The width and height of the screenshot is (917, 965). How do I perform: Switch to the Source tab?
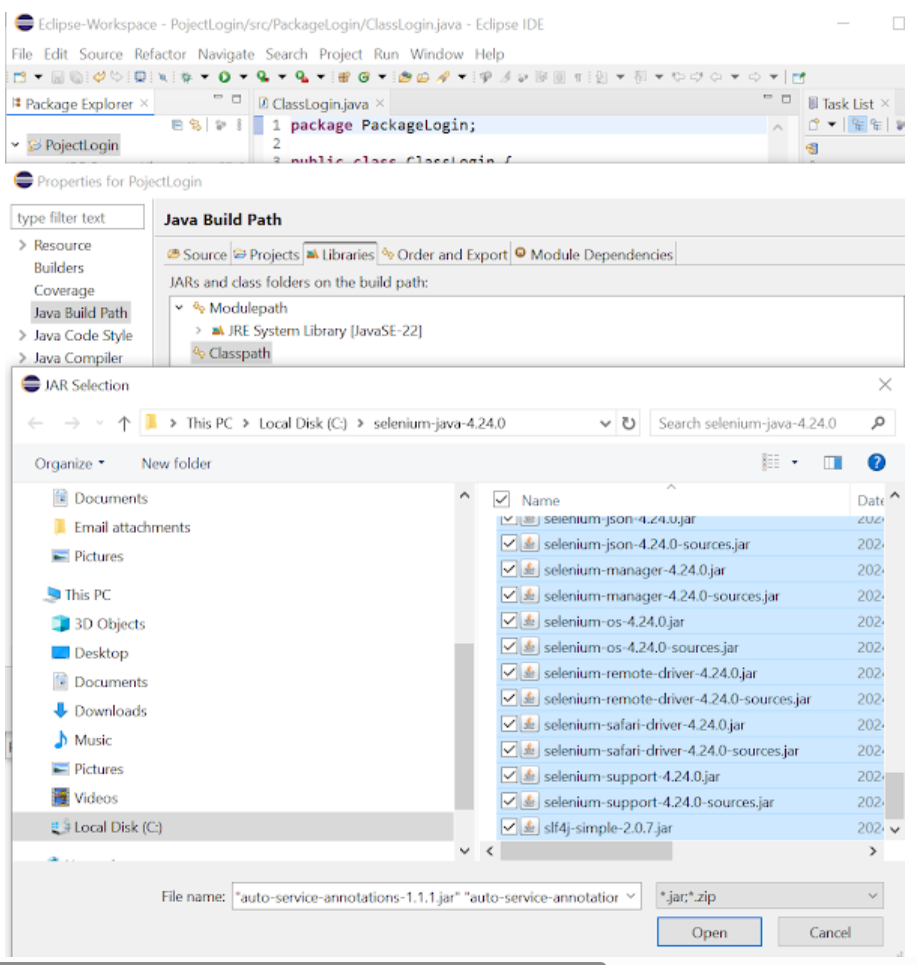pyautogui.click(x=197, y=254)
